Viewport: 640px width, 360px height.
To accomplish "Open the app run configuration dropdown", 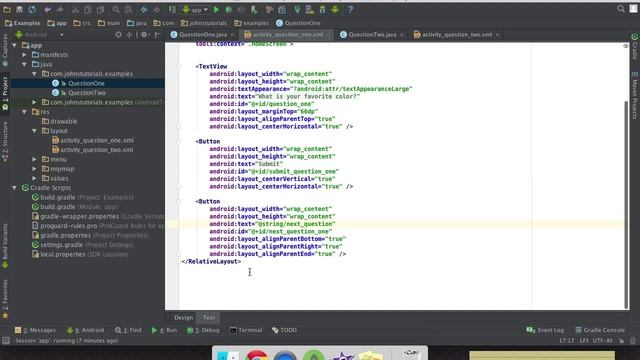I will 195,9.
